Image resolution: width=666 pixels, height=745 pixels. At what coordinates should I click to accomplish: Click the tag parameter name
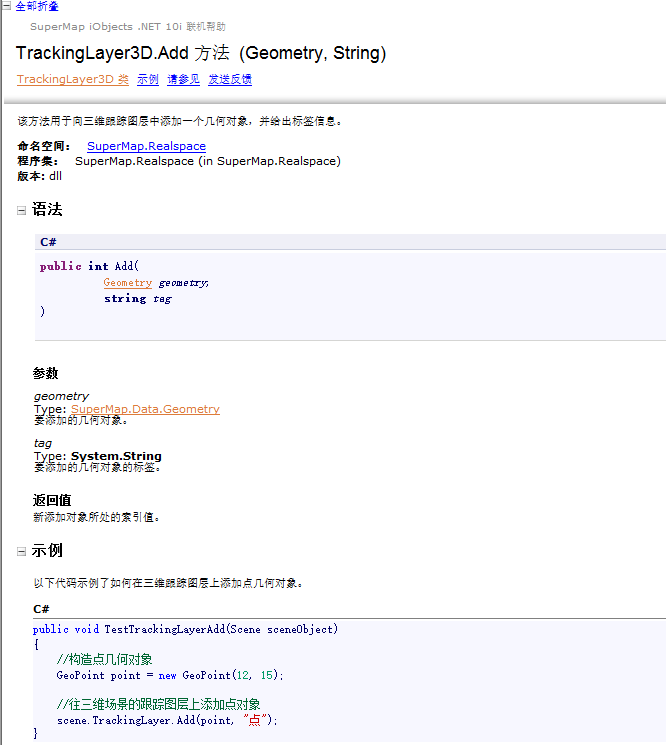(43, 443)
